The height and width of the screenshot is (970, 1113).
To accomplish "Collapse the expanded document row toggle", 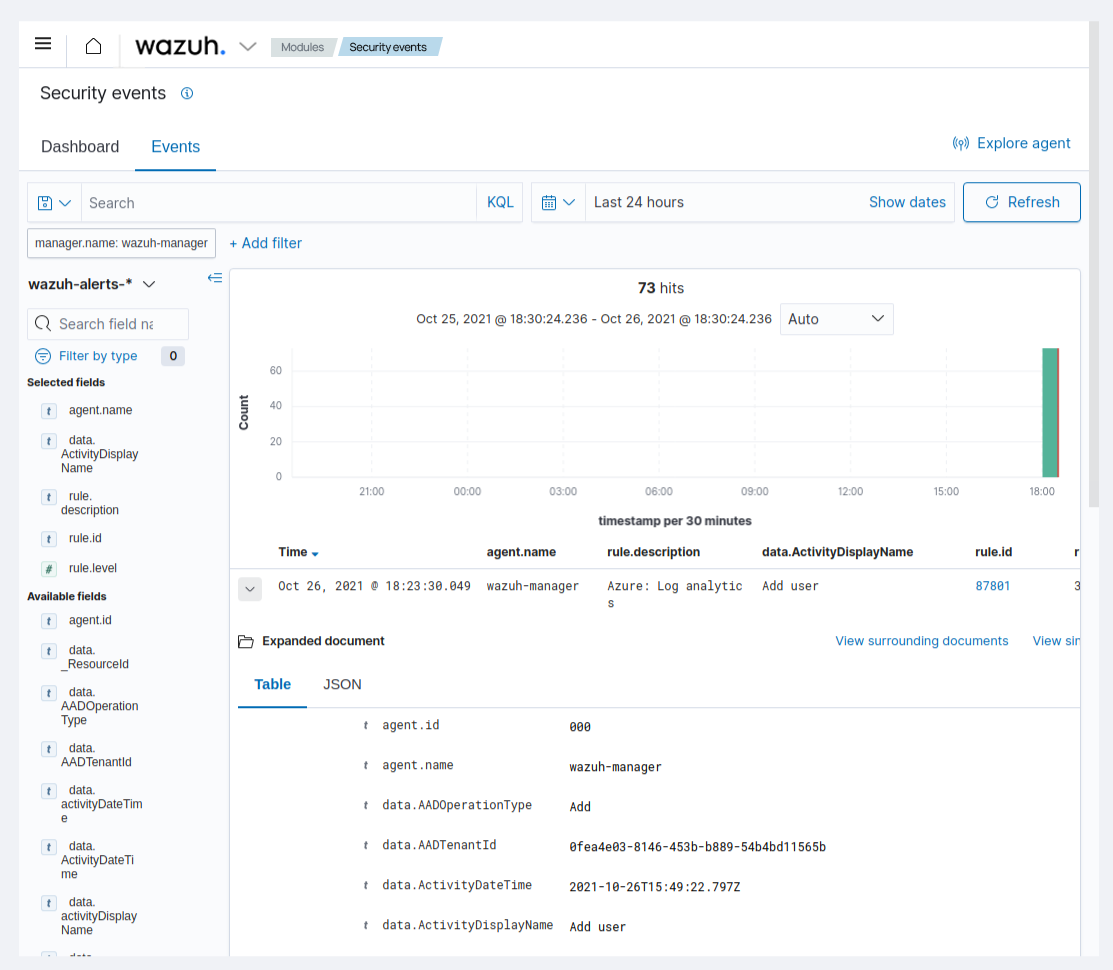I will pos(250,589).
